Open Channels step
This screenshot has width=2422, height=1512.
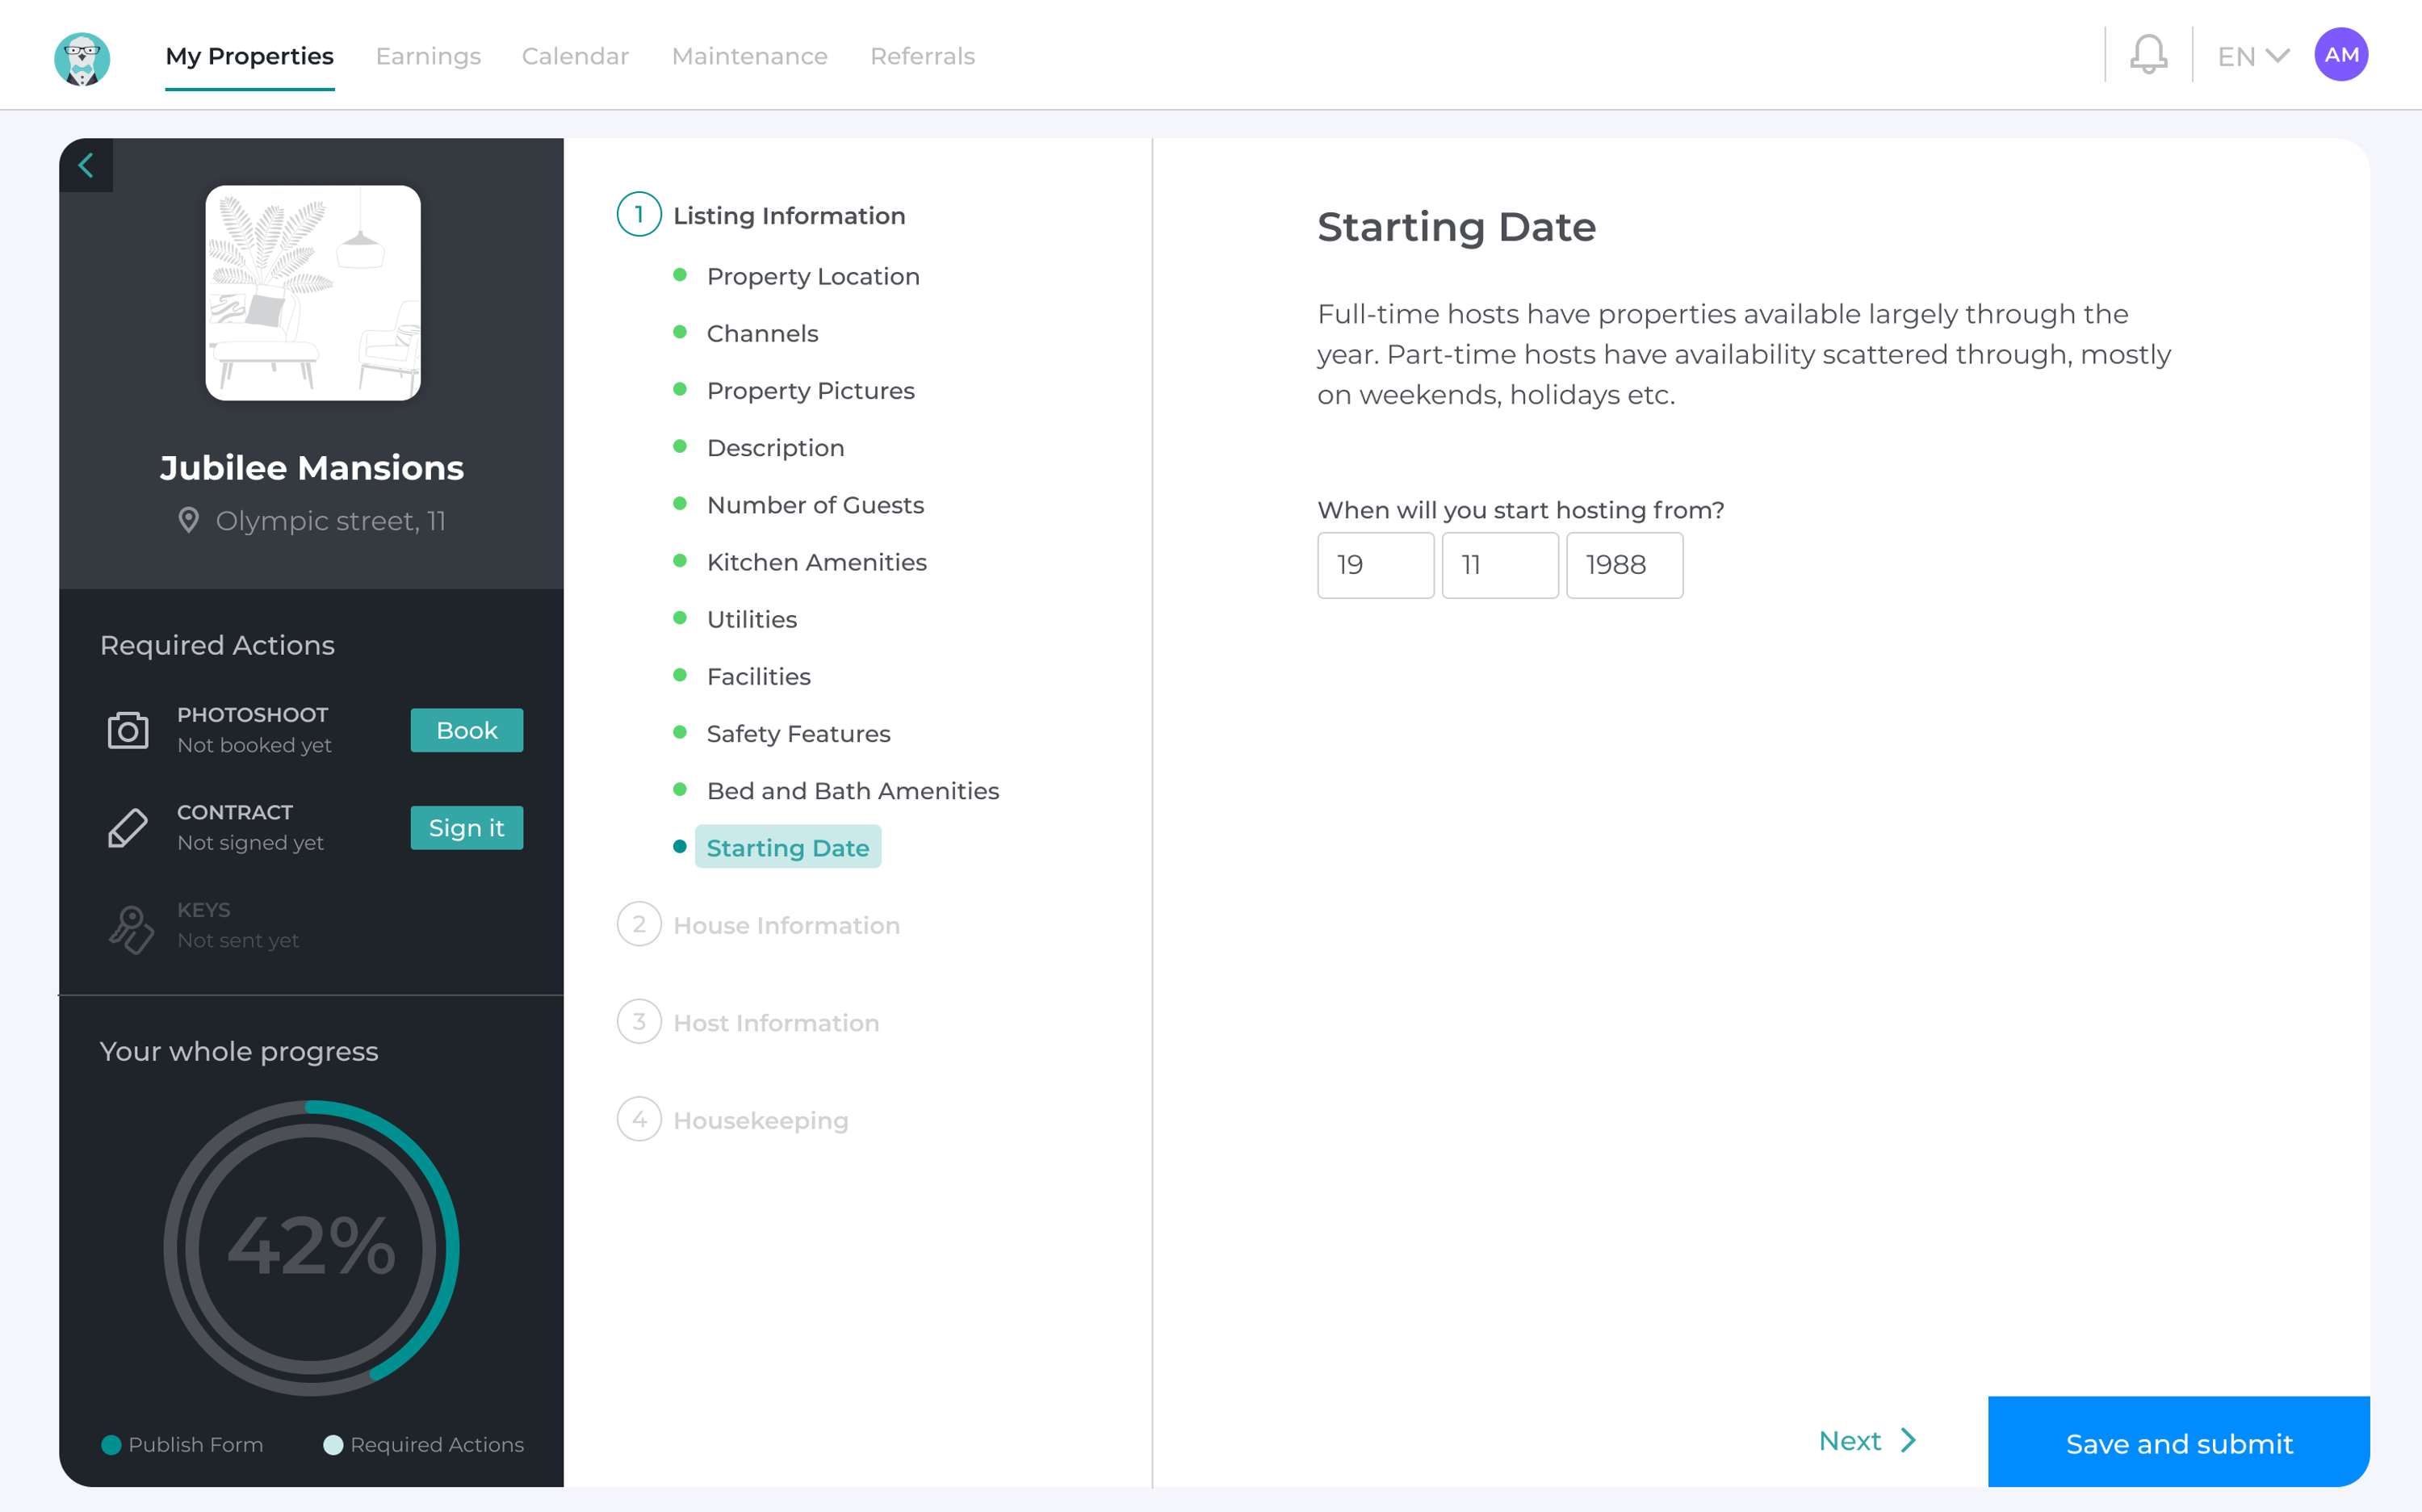pyautogui.click(x=762, y=333)
